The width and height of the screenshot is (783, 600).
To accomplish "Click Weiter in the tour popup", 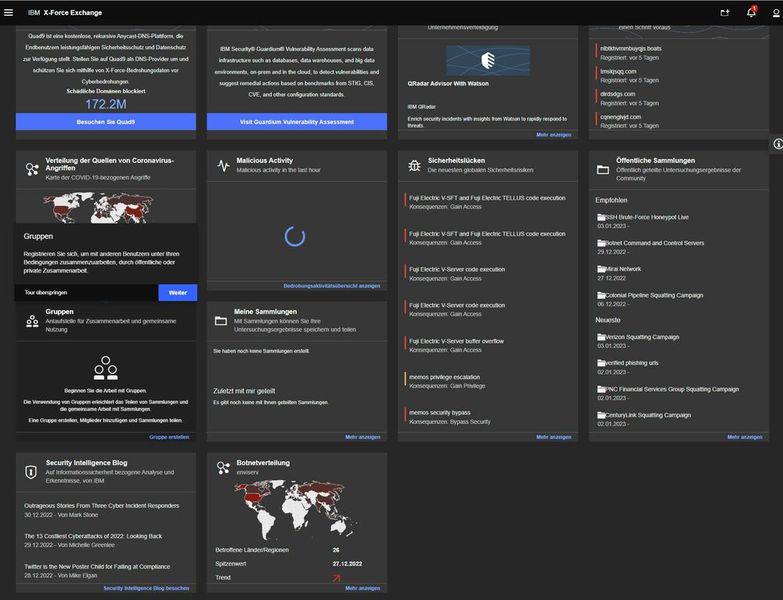I will click(178, 293).
